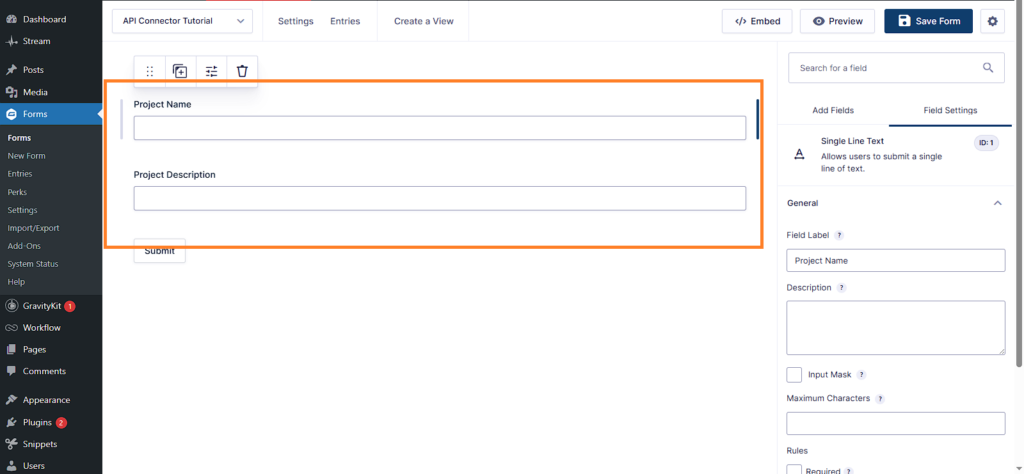Open Perks in the Forms submenu
Viewport: 1024px width, 474px height.
click(17, 192)
